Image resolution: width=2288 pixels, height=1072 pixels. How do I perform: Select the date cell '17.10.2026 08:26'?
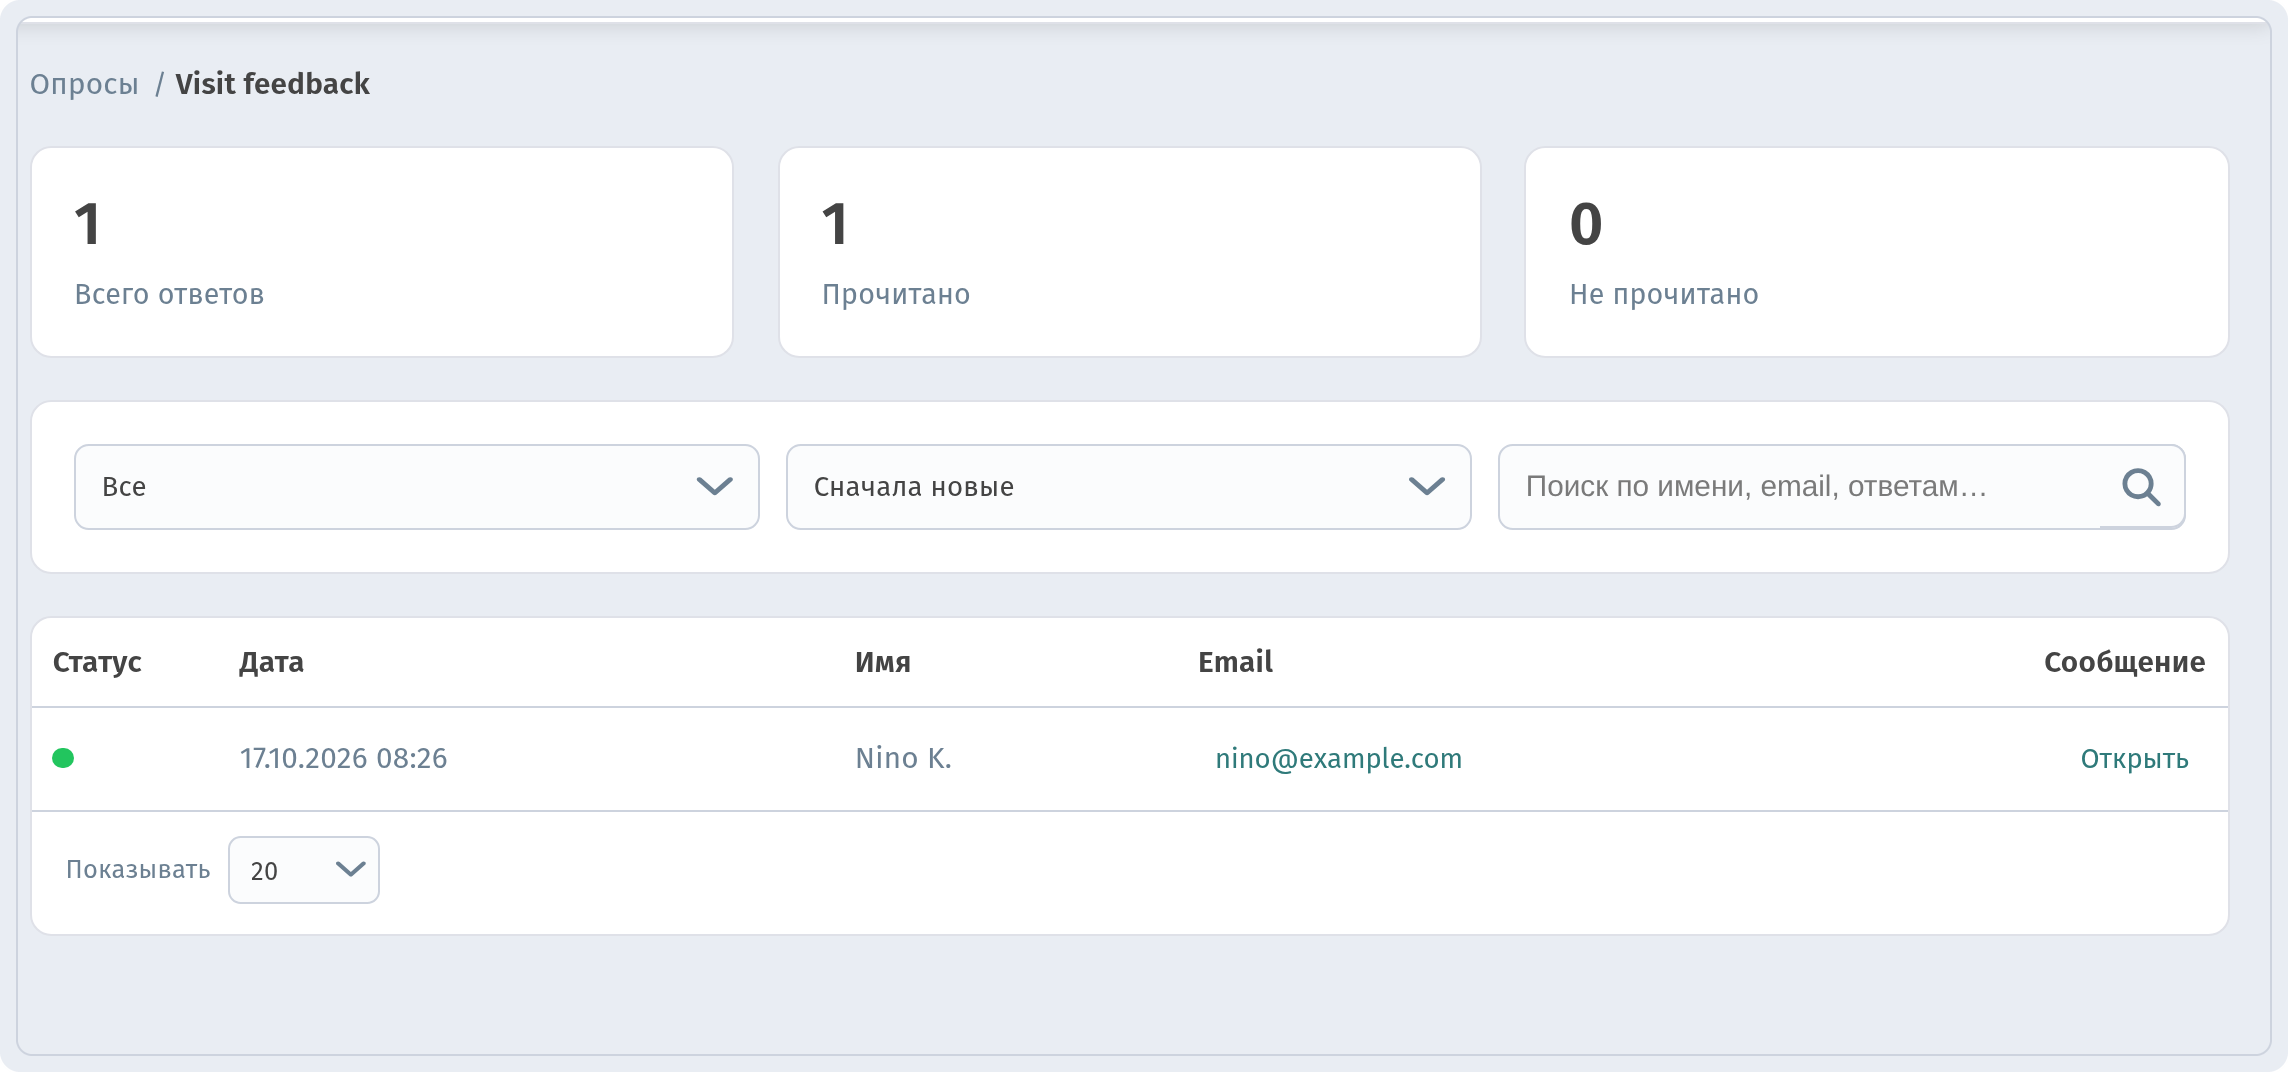click(343, 759)
